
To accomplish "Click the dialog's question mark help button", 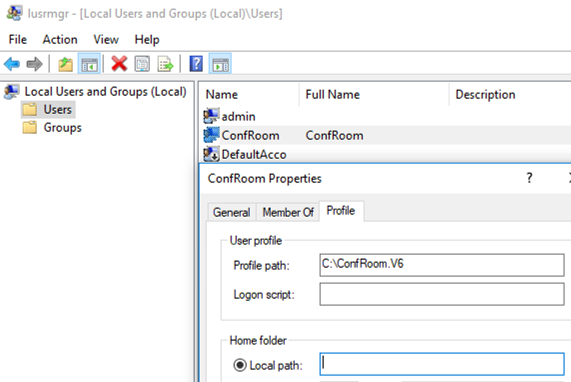I will point(529,178).
